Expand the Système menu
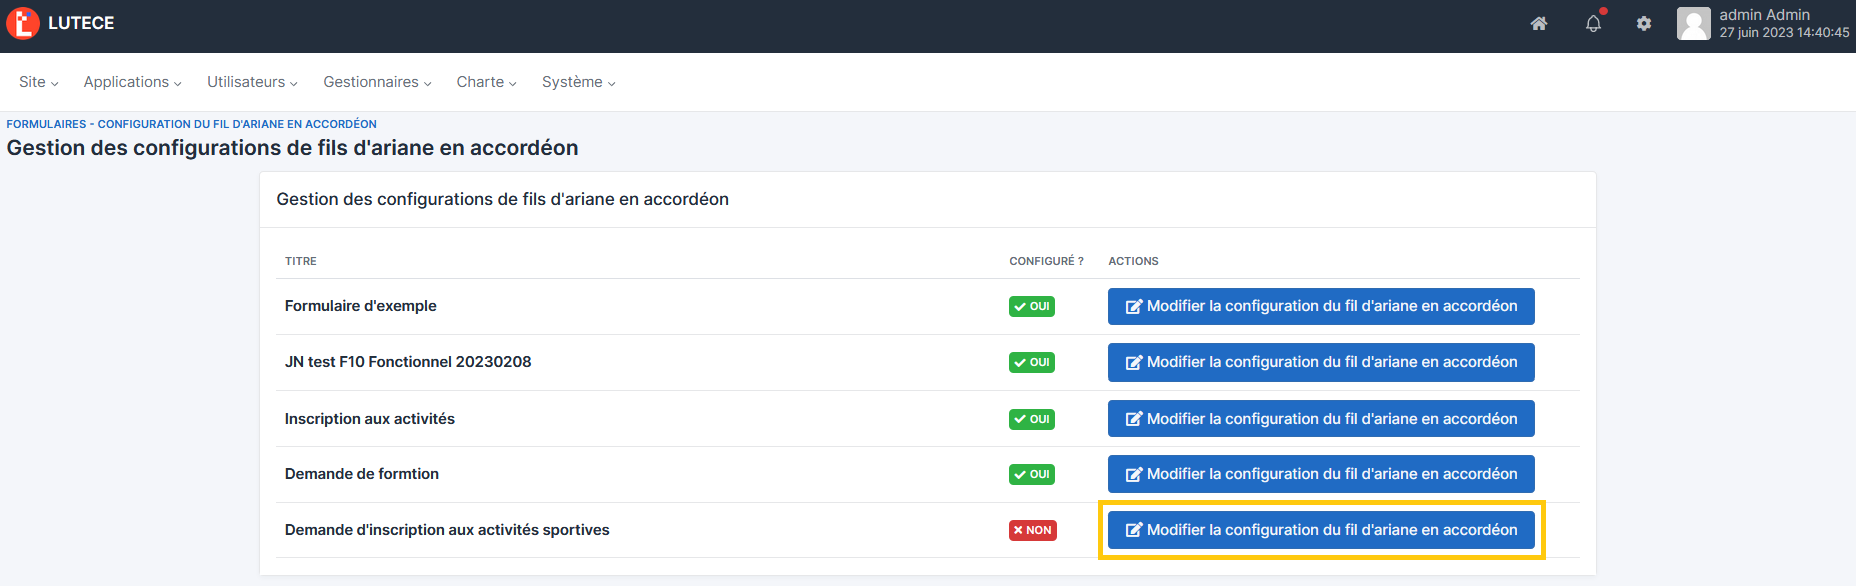The image size is (1856, 586). (x=578, y=82)
